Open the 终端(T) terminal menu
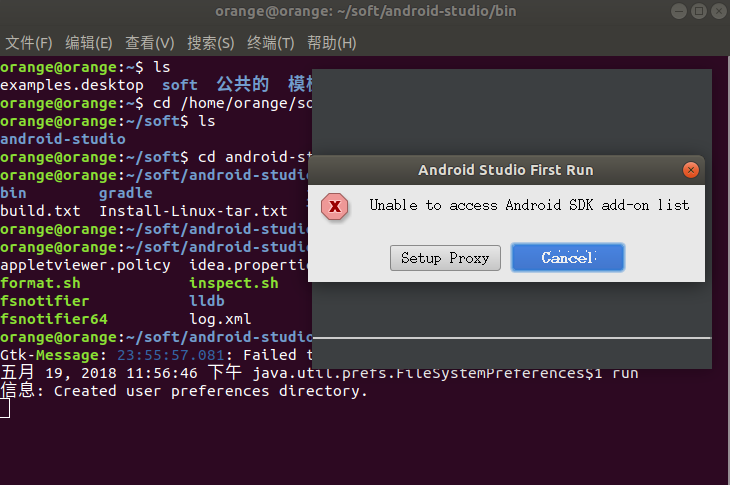The width and height of the screenshot is (730, 485). 270,43
